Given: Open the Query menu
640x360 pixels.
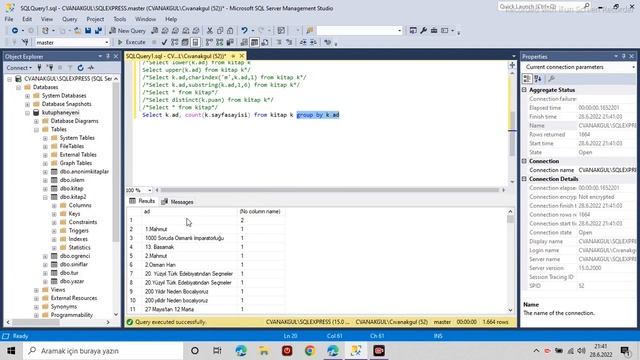Looking at the screenshot, I should (x=69, y=19).
